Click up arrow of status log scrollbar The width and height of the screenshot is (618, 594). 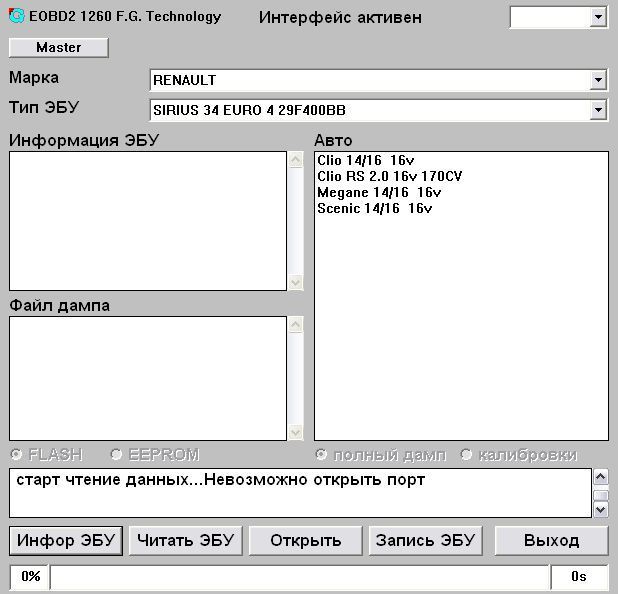pos(601,477)
